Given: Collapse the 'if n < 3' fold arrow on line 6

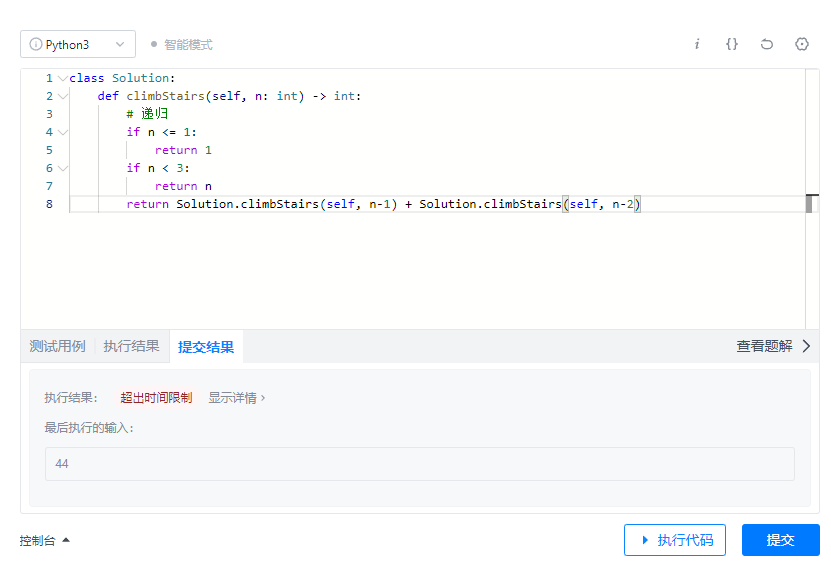Looking at the screenshot, I should pyautogui.click(x=63, y=169).
